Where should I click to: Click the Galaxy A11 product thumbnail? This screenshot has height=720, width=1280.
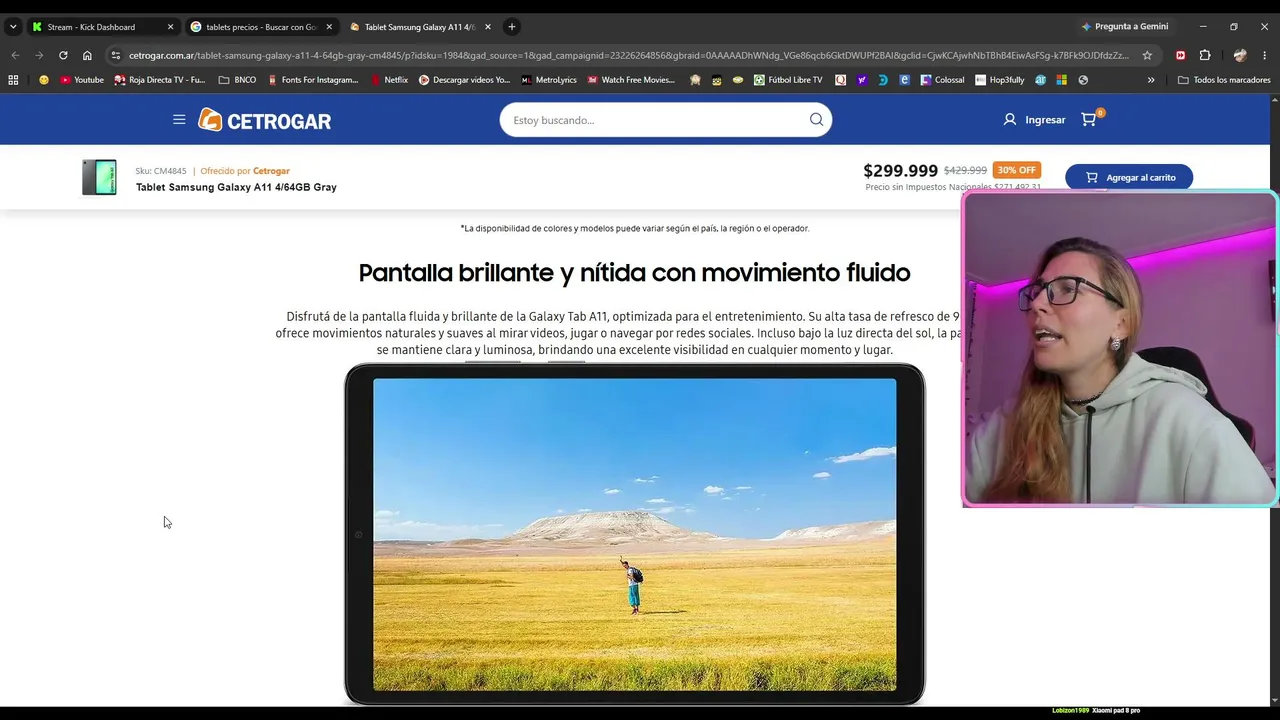pos(99,178)
